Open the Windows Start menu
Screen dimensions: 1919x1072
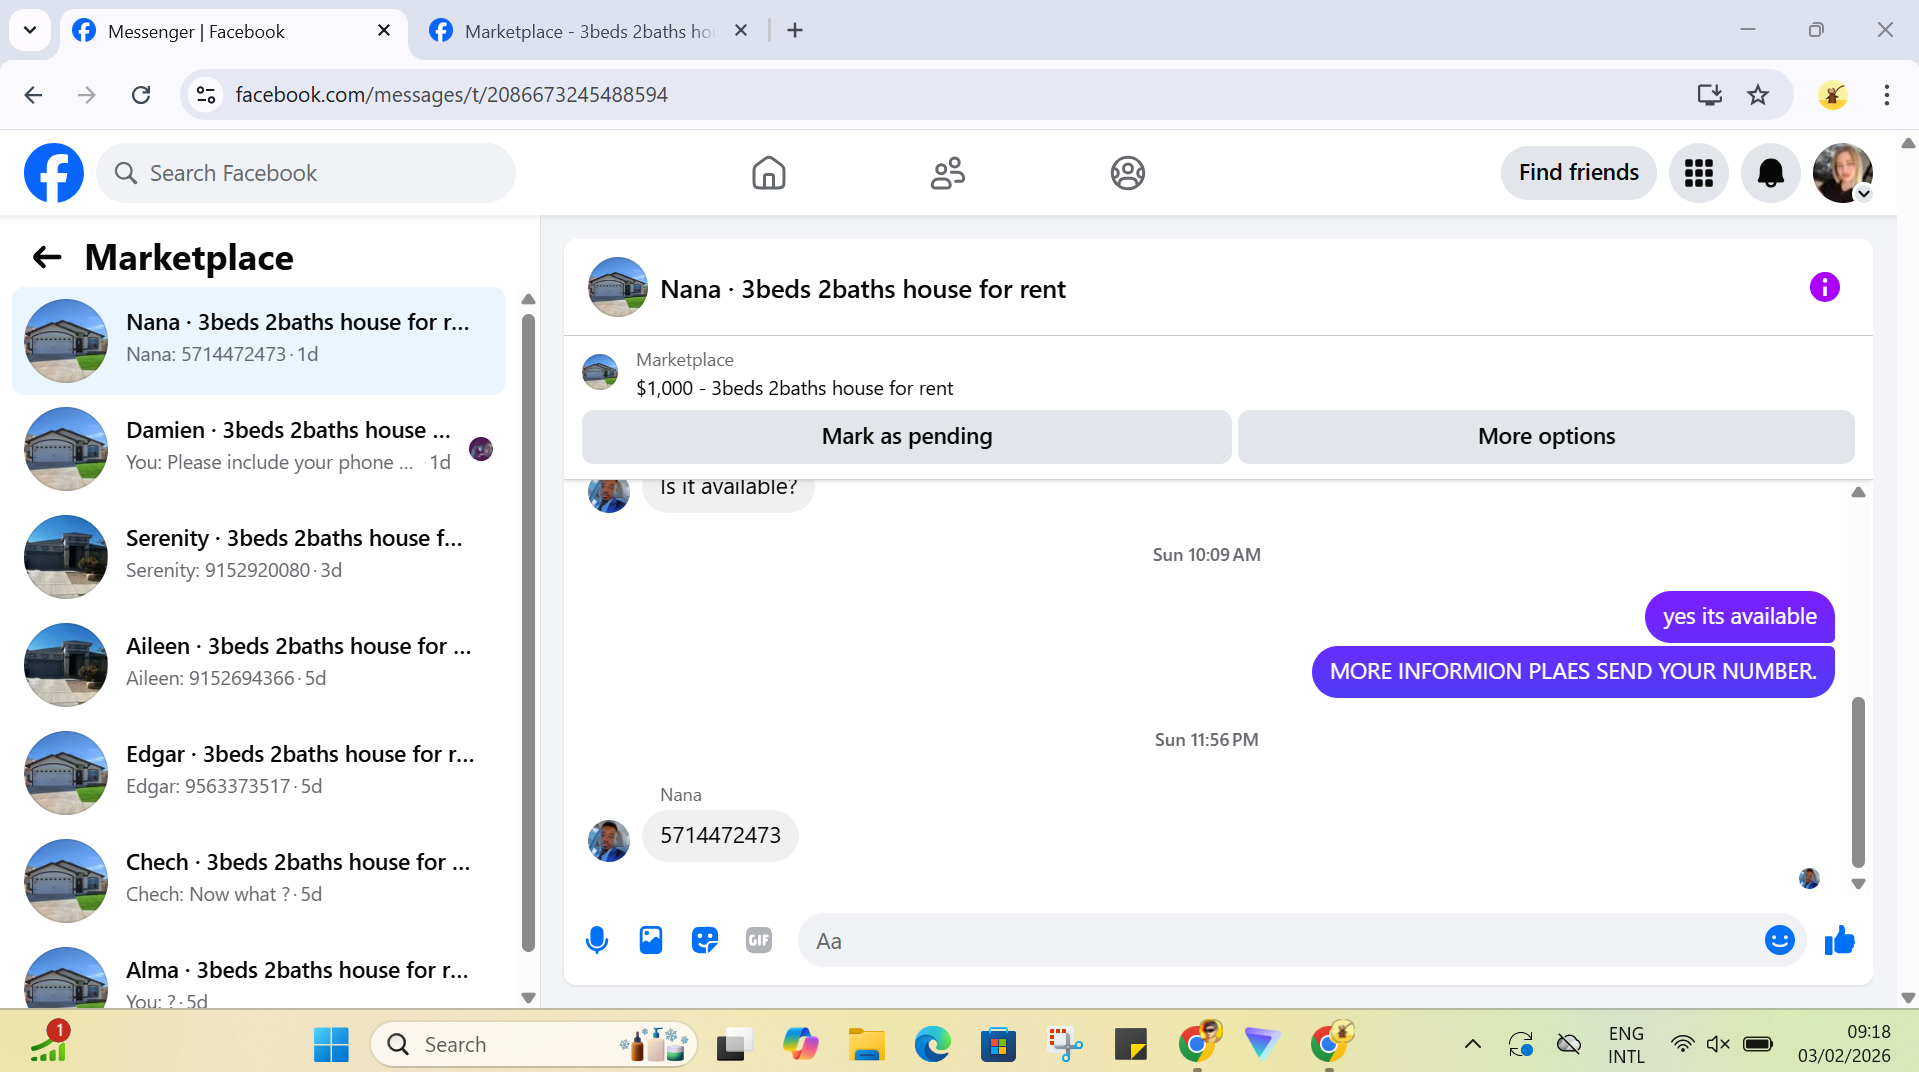(x=331, y=1045)
